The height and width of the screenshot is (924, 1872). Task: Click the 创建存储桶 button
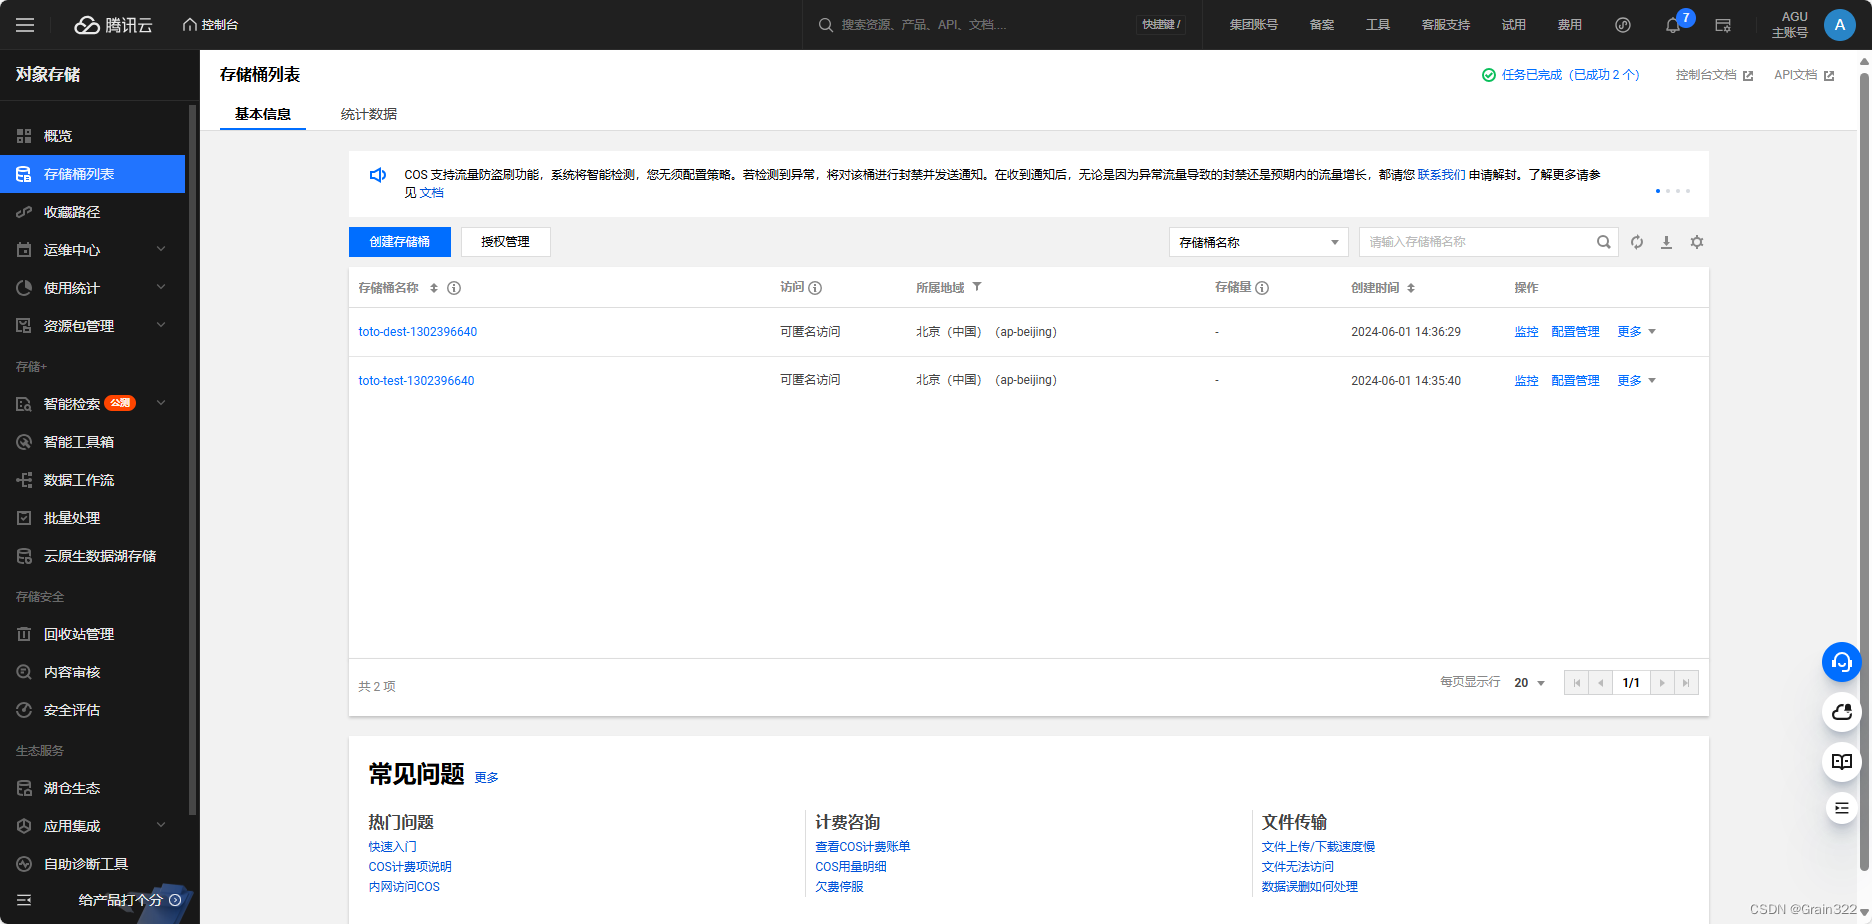pyautogui.click(x=400, y=242)
